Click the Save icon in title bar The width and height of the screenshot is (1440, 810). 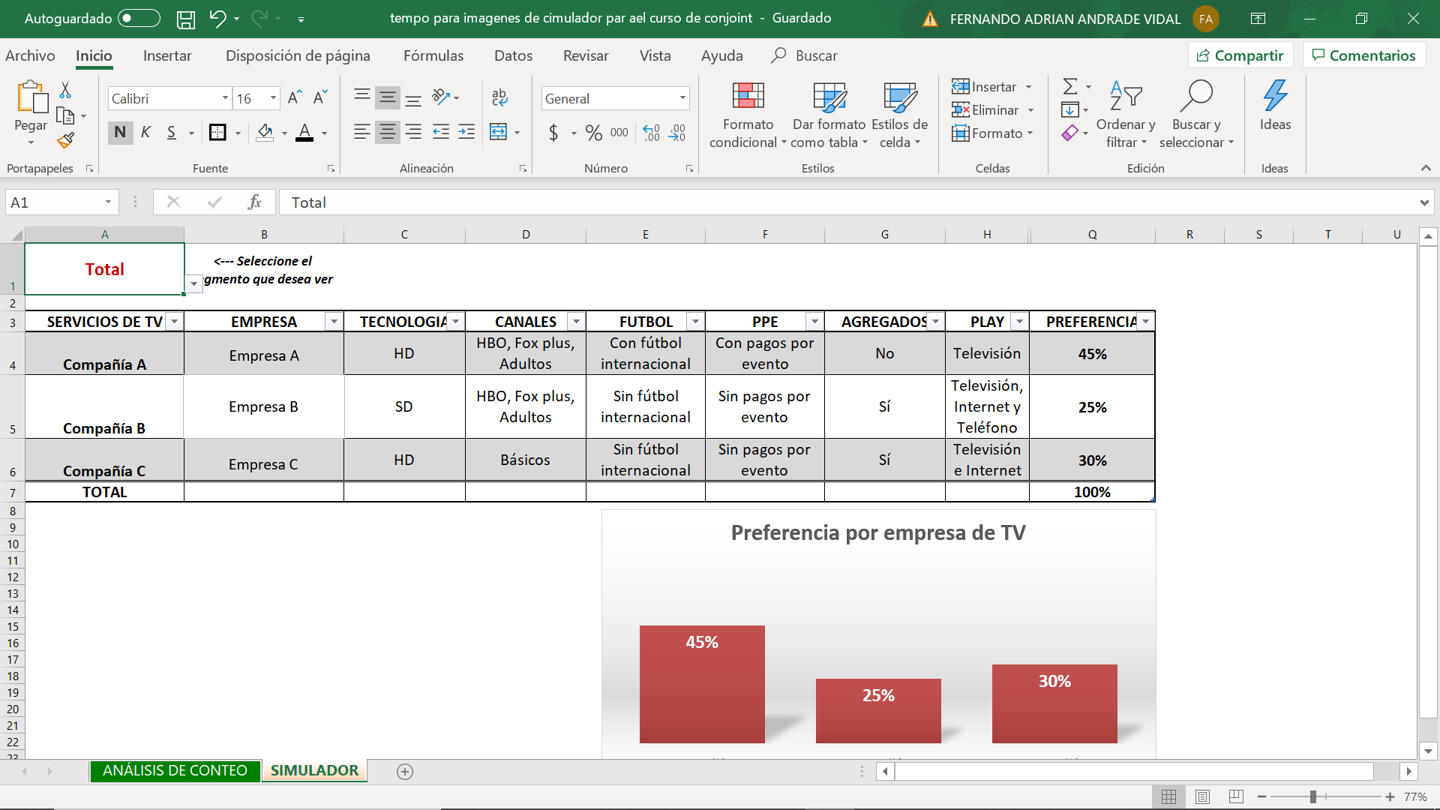(186, 19)
